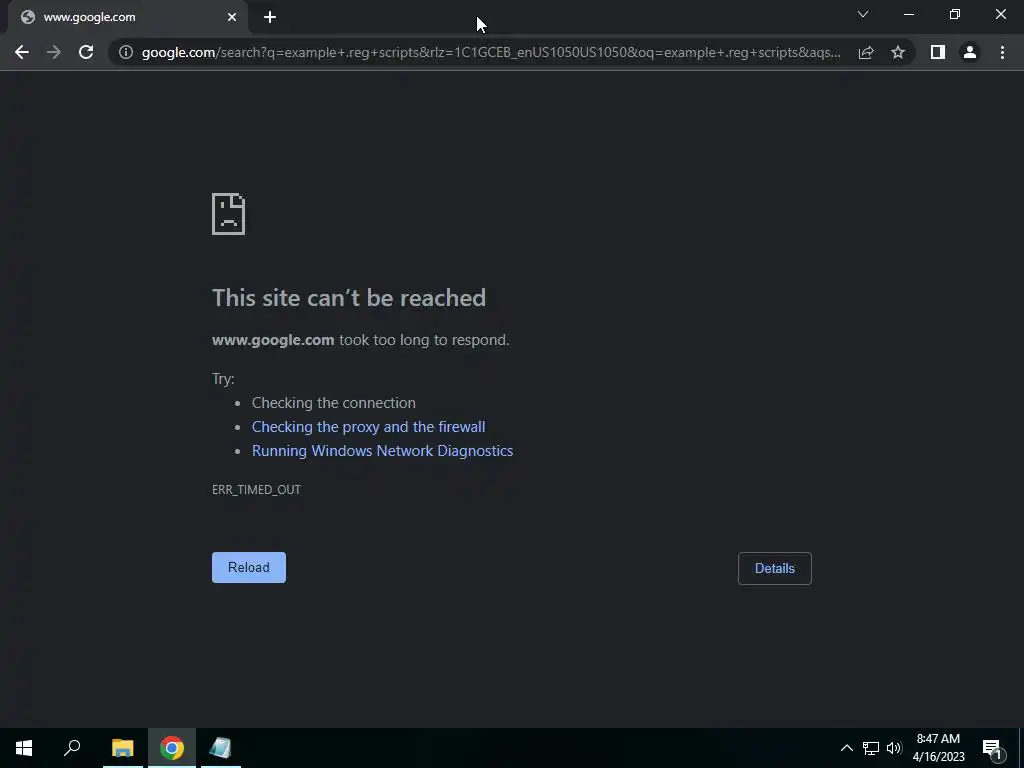The image size is (1024, 768).
Task: Share this page via the share icon
Action: click(x=866, y=52)
